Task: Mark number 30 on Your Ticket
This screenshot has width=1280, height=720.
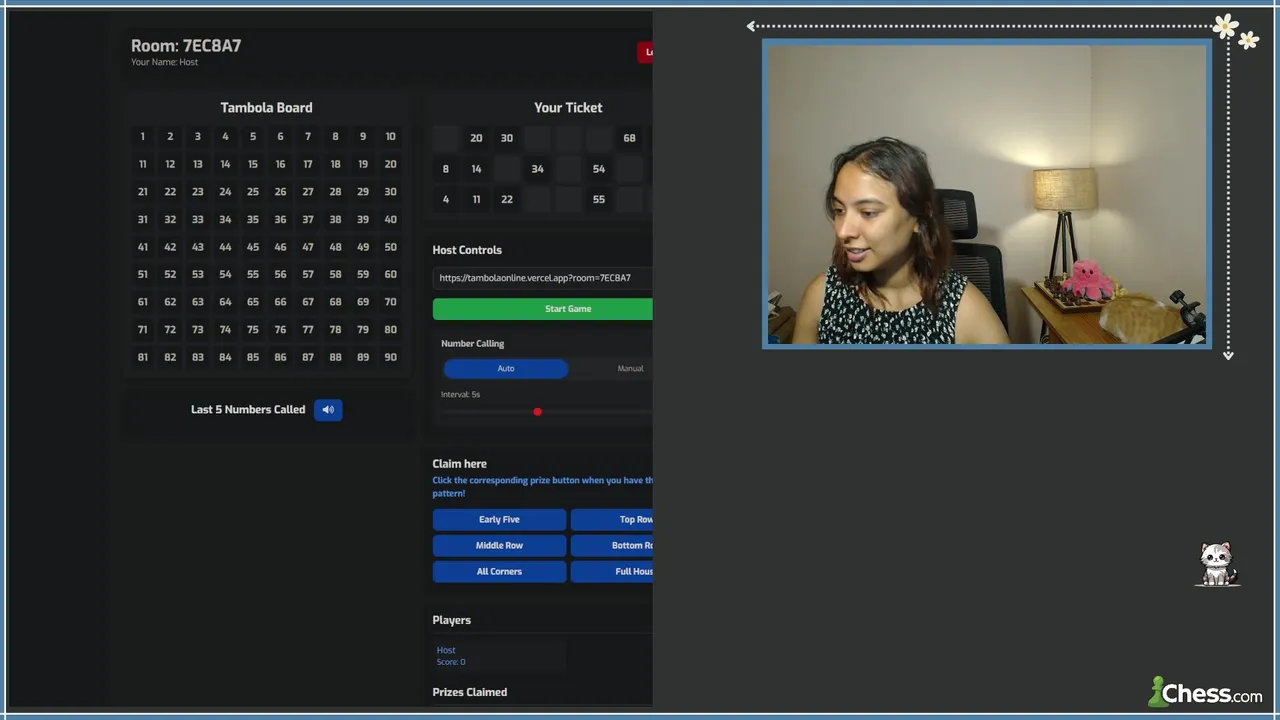Action: [507, 138]
